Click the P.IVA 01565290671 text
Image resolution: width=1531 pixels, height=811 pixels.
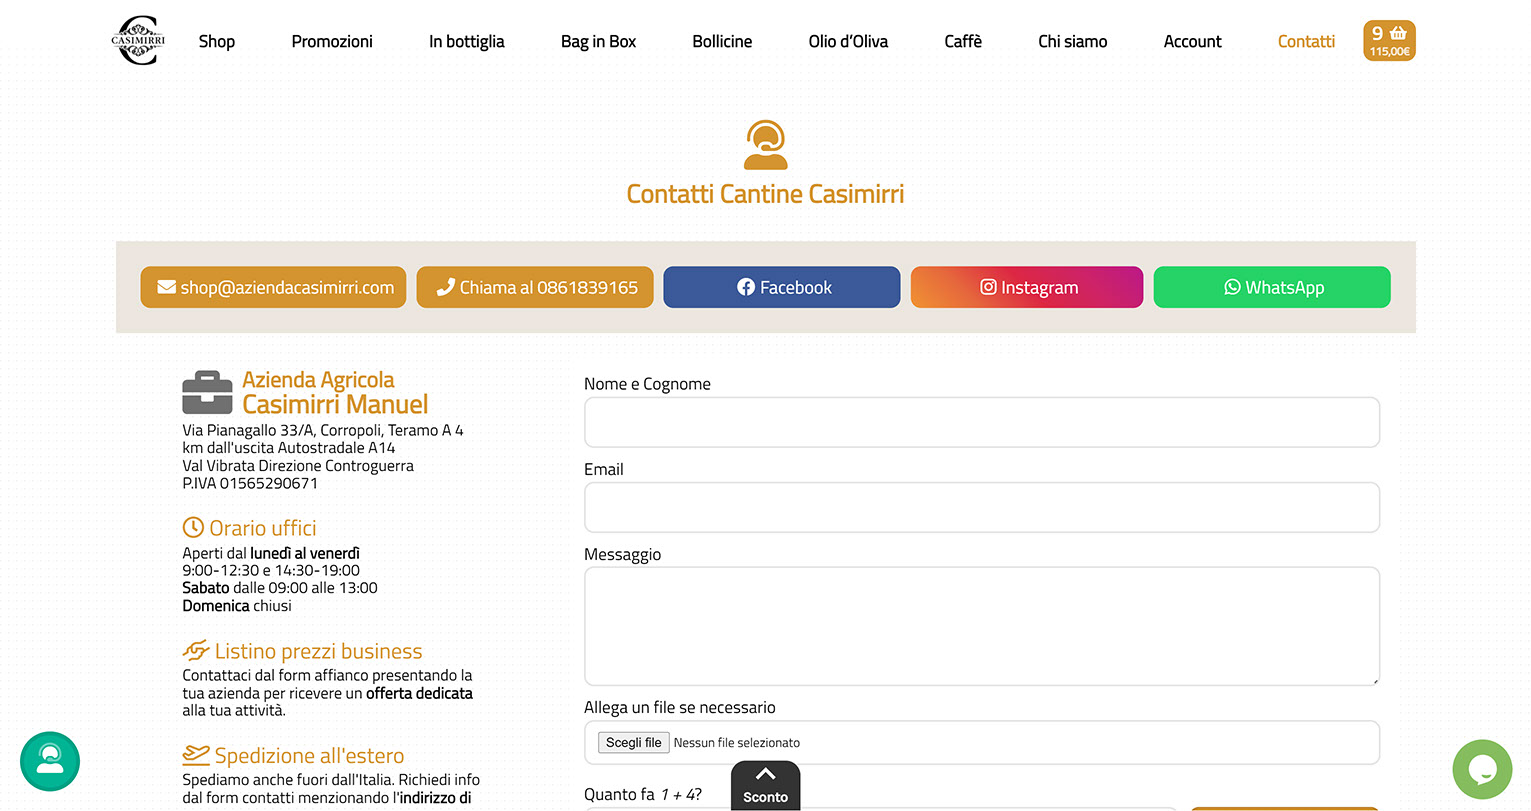click(250, 483)
